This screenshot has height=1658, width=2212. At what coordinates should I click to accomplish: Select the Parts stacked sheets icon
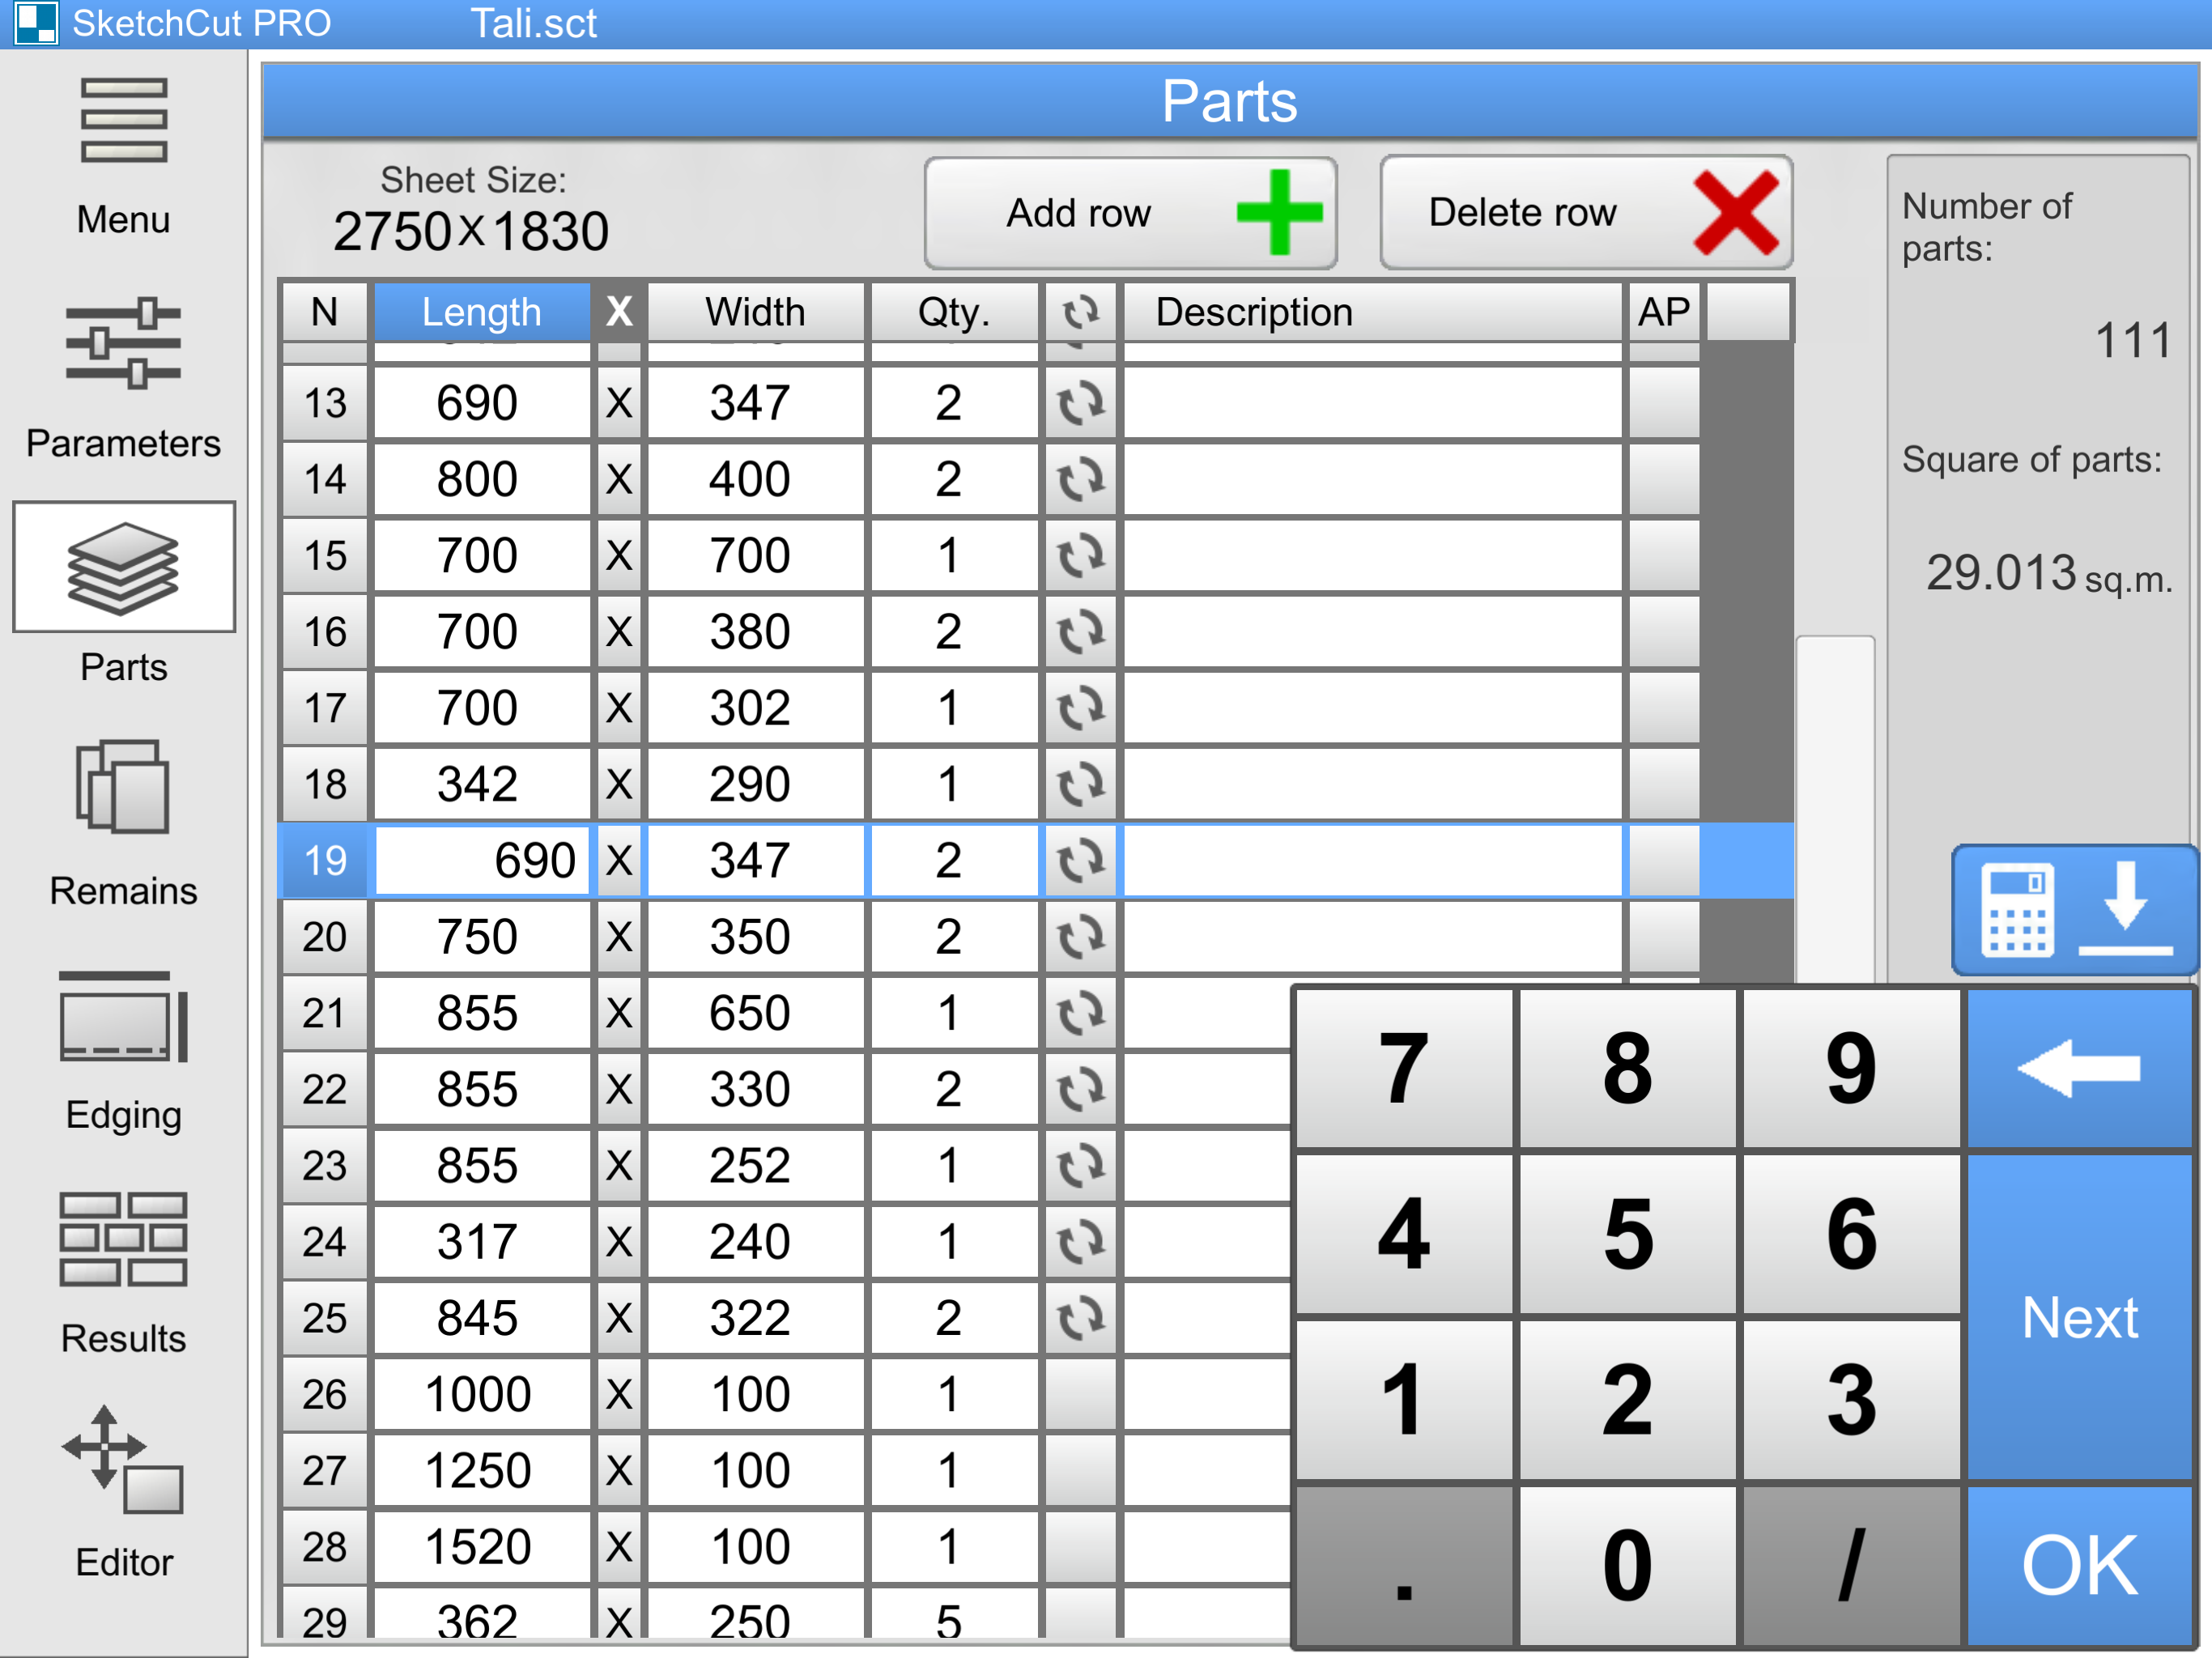pyautogui.click(x=123, y=567)
